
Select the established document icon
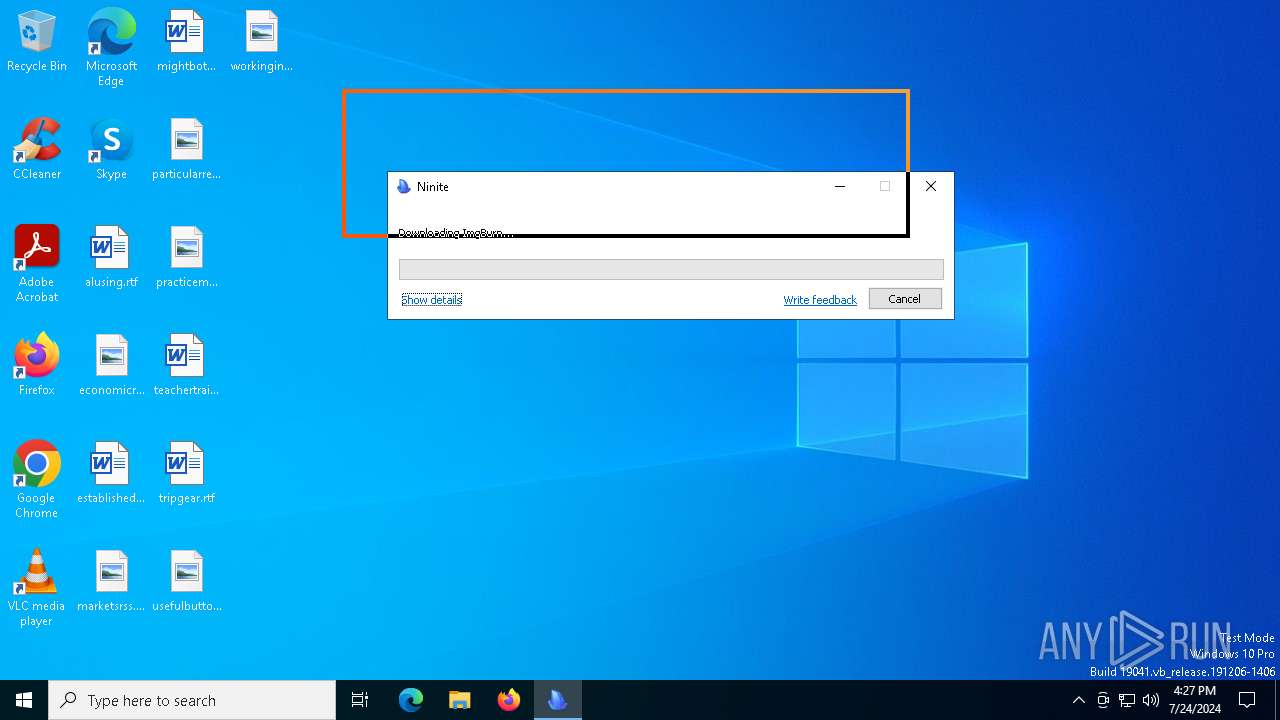(111, 473)
